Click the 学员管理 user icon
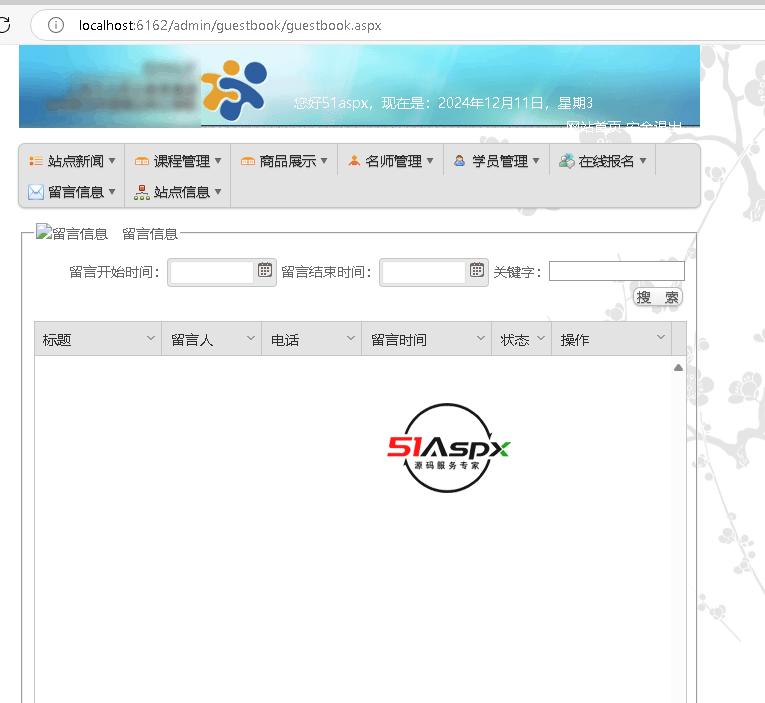The height and width of the screenshot is (703, 765). coord(459,161)
